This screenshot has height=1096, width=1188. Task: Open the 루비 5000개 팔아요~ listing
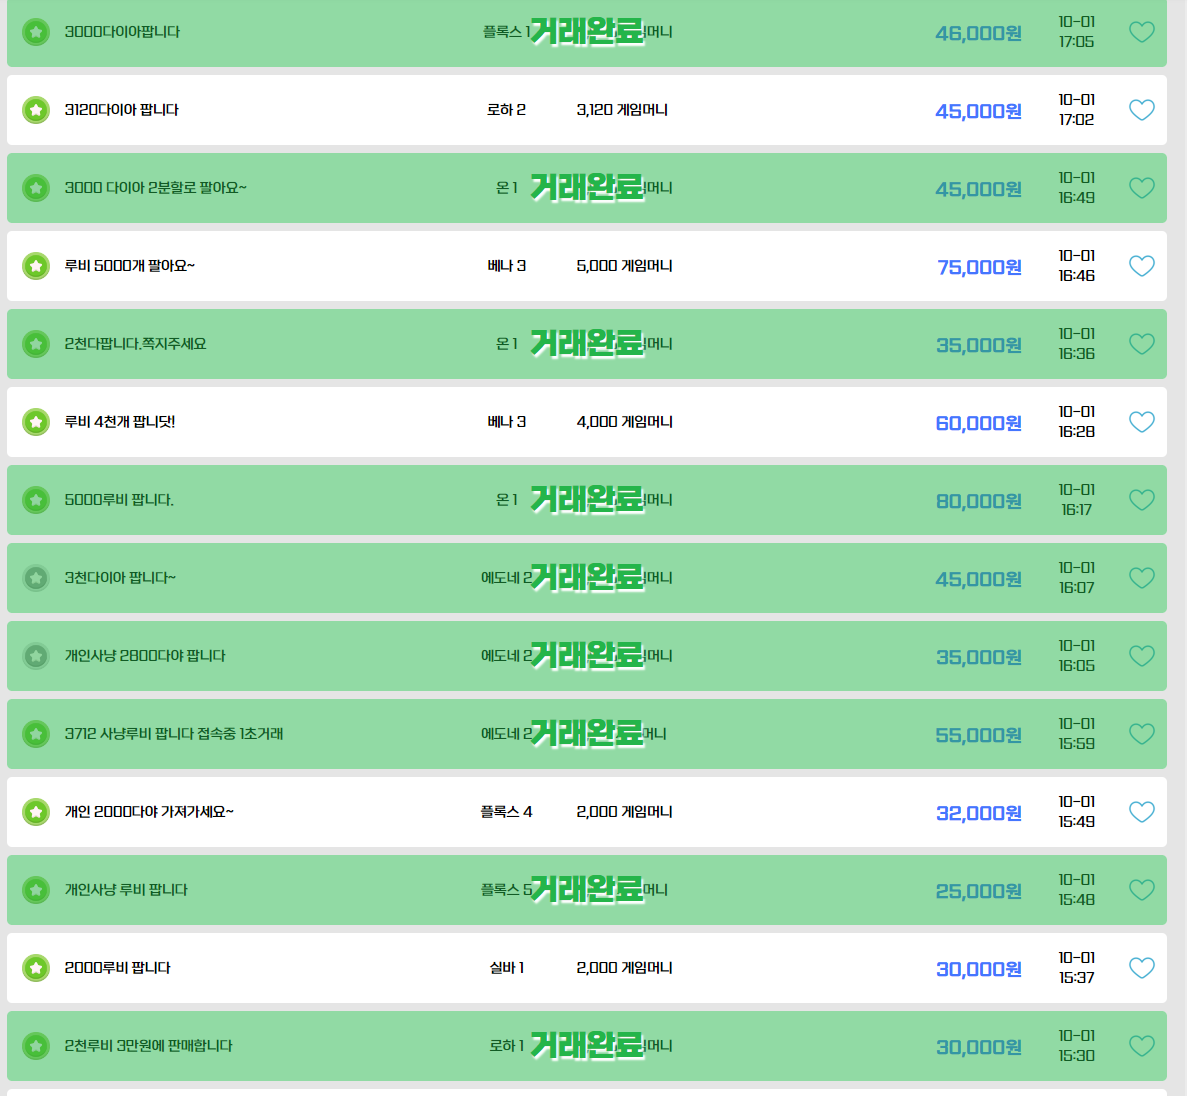click(129, 266)
